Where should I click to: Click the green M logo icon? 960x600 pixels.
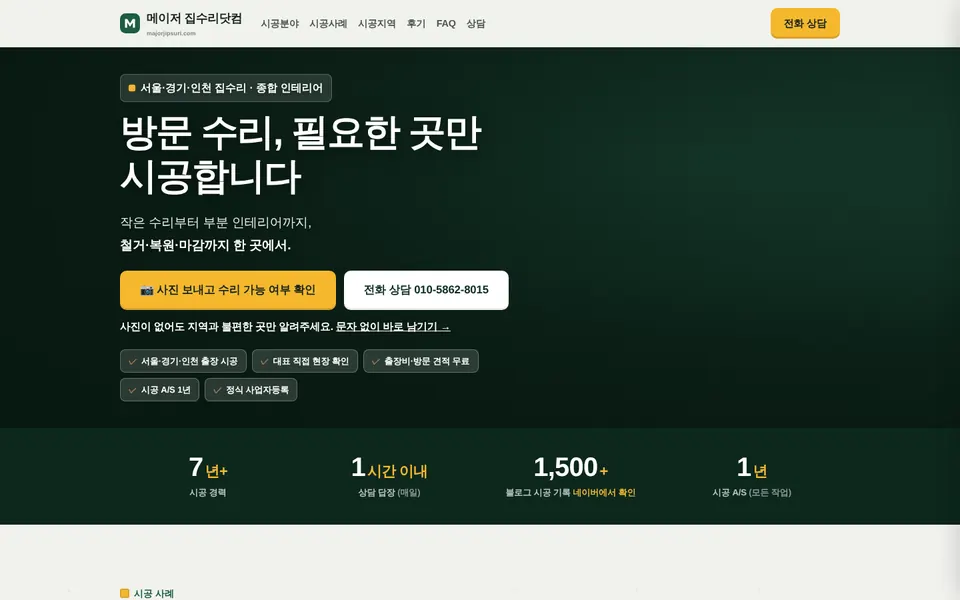(130, 23)
